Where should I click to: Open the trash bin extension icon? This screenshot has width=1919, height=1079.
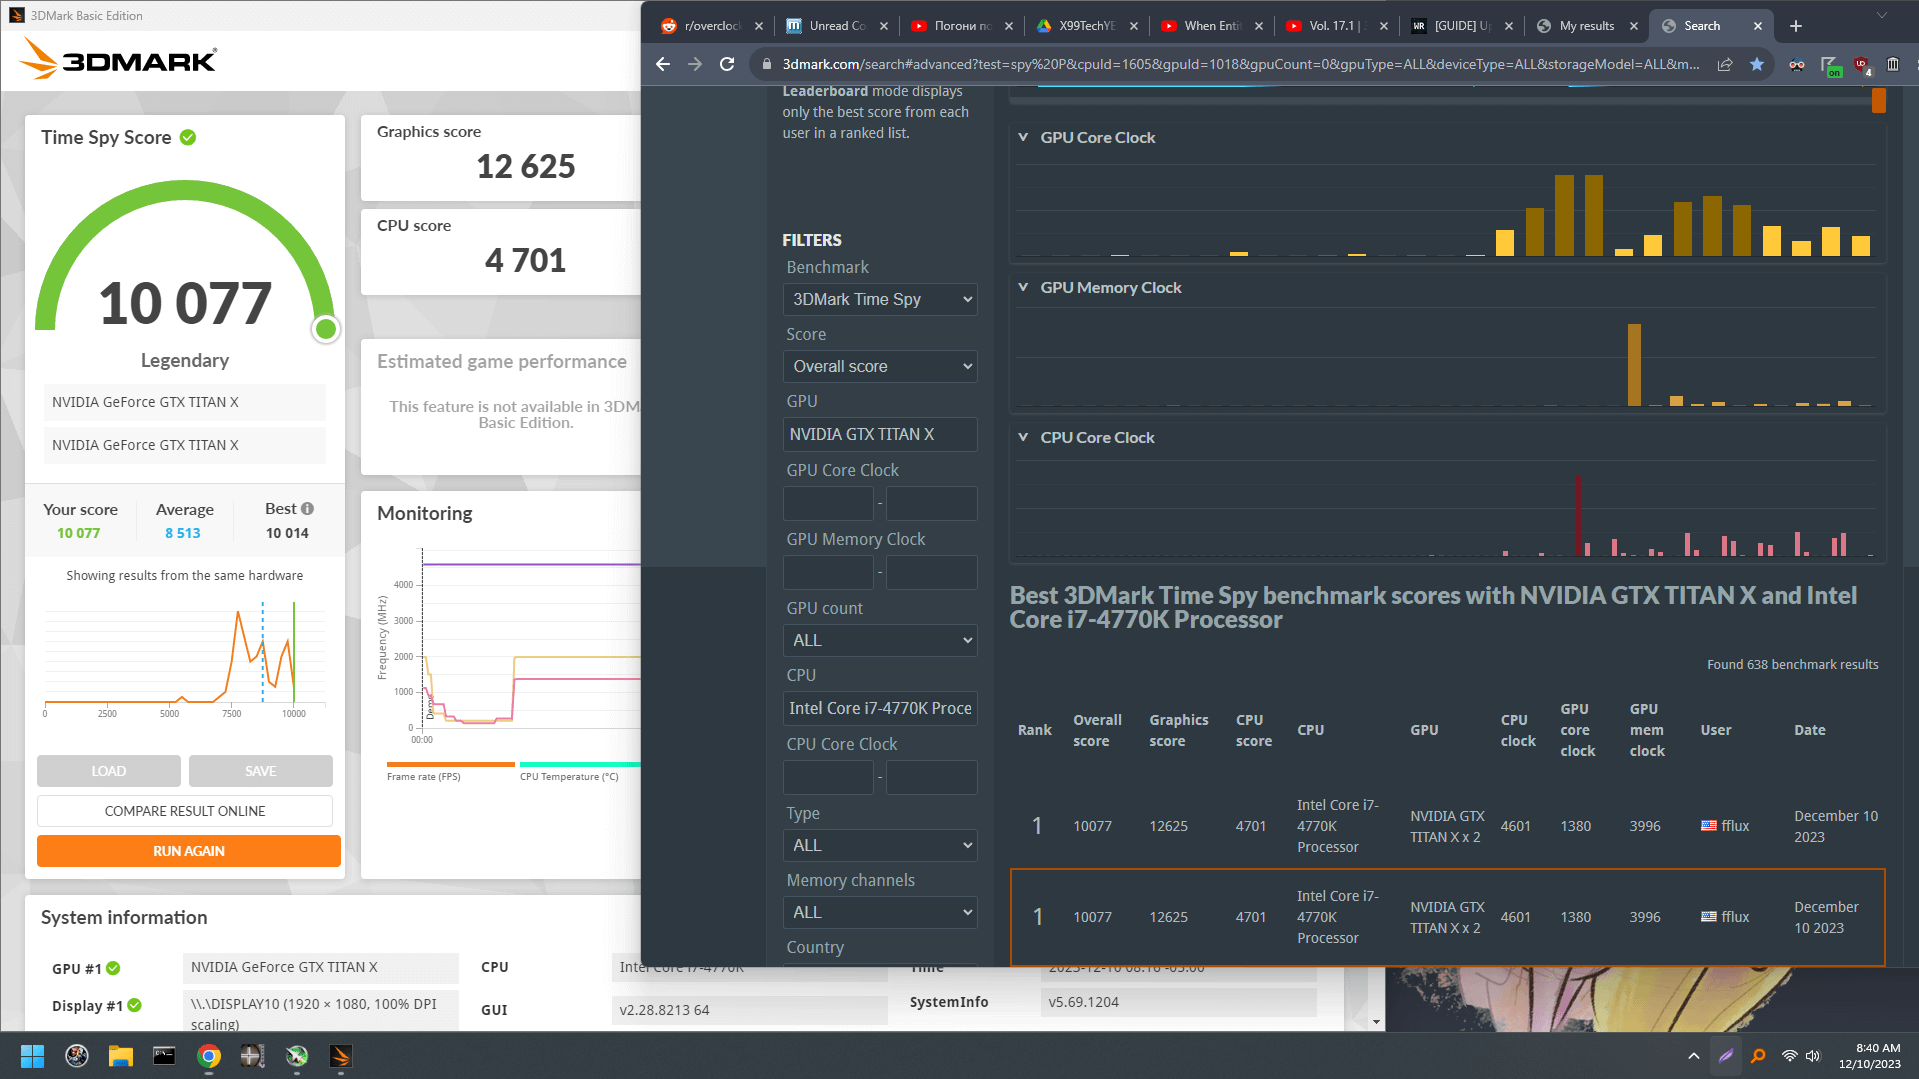(x=1893, y=64)
